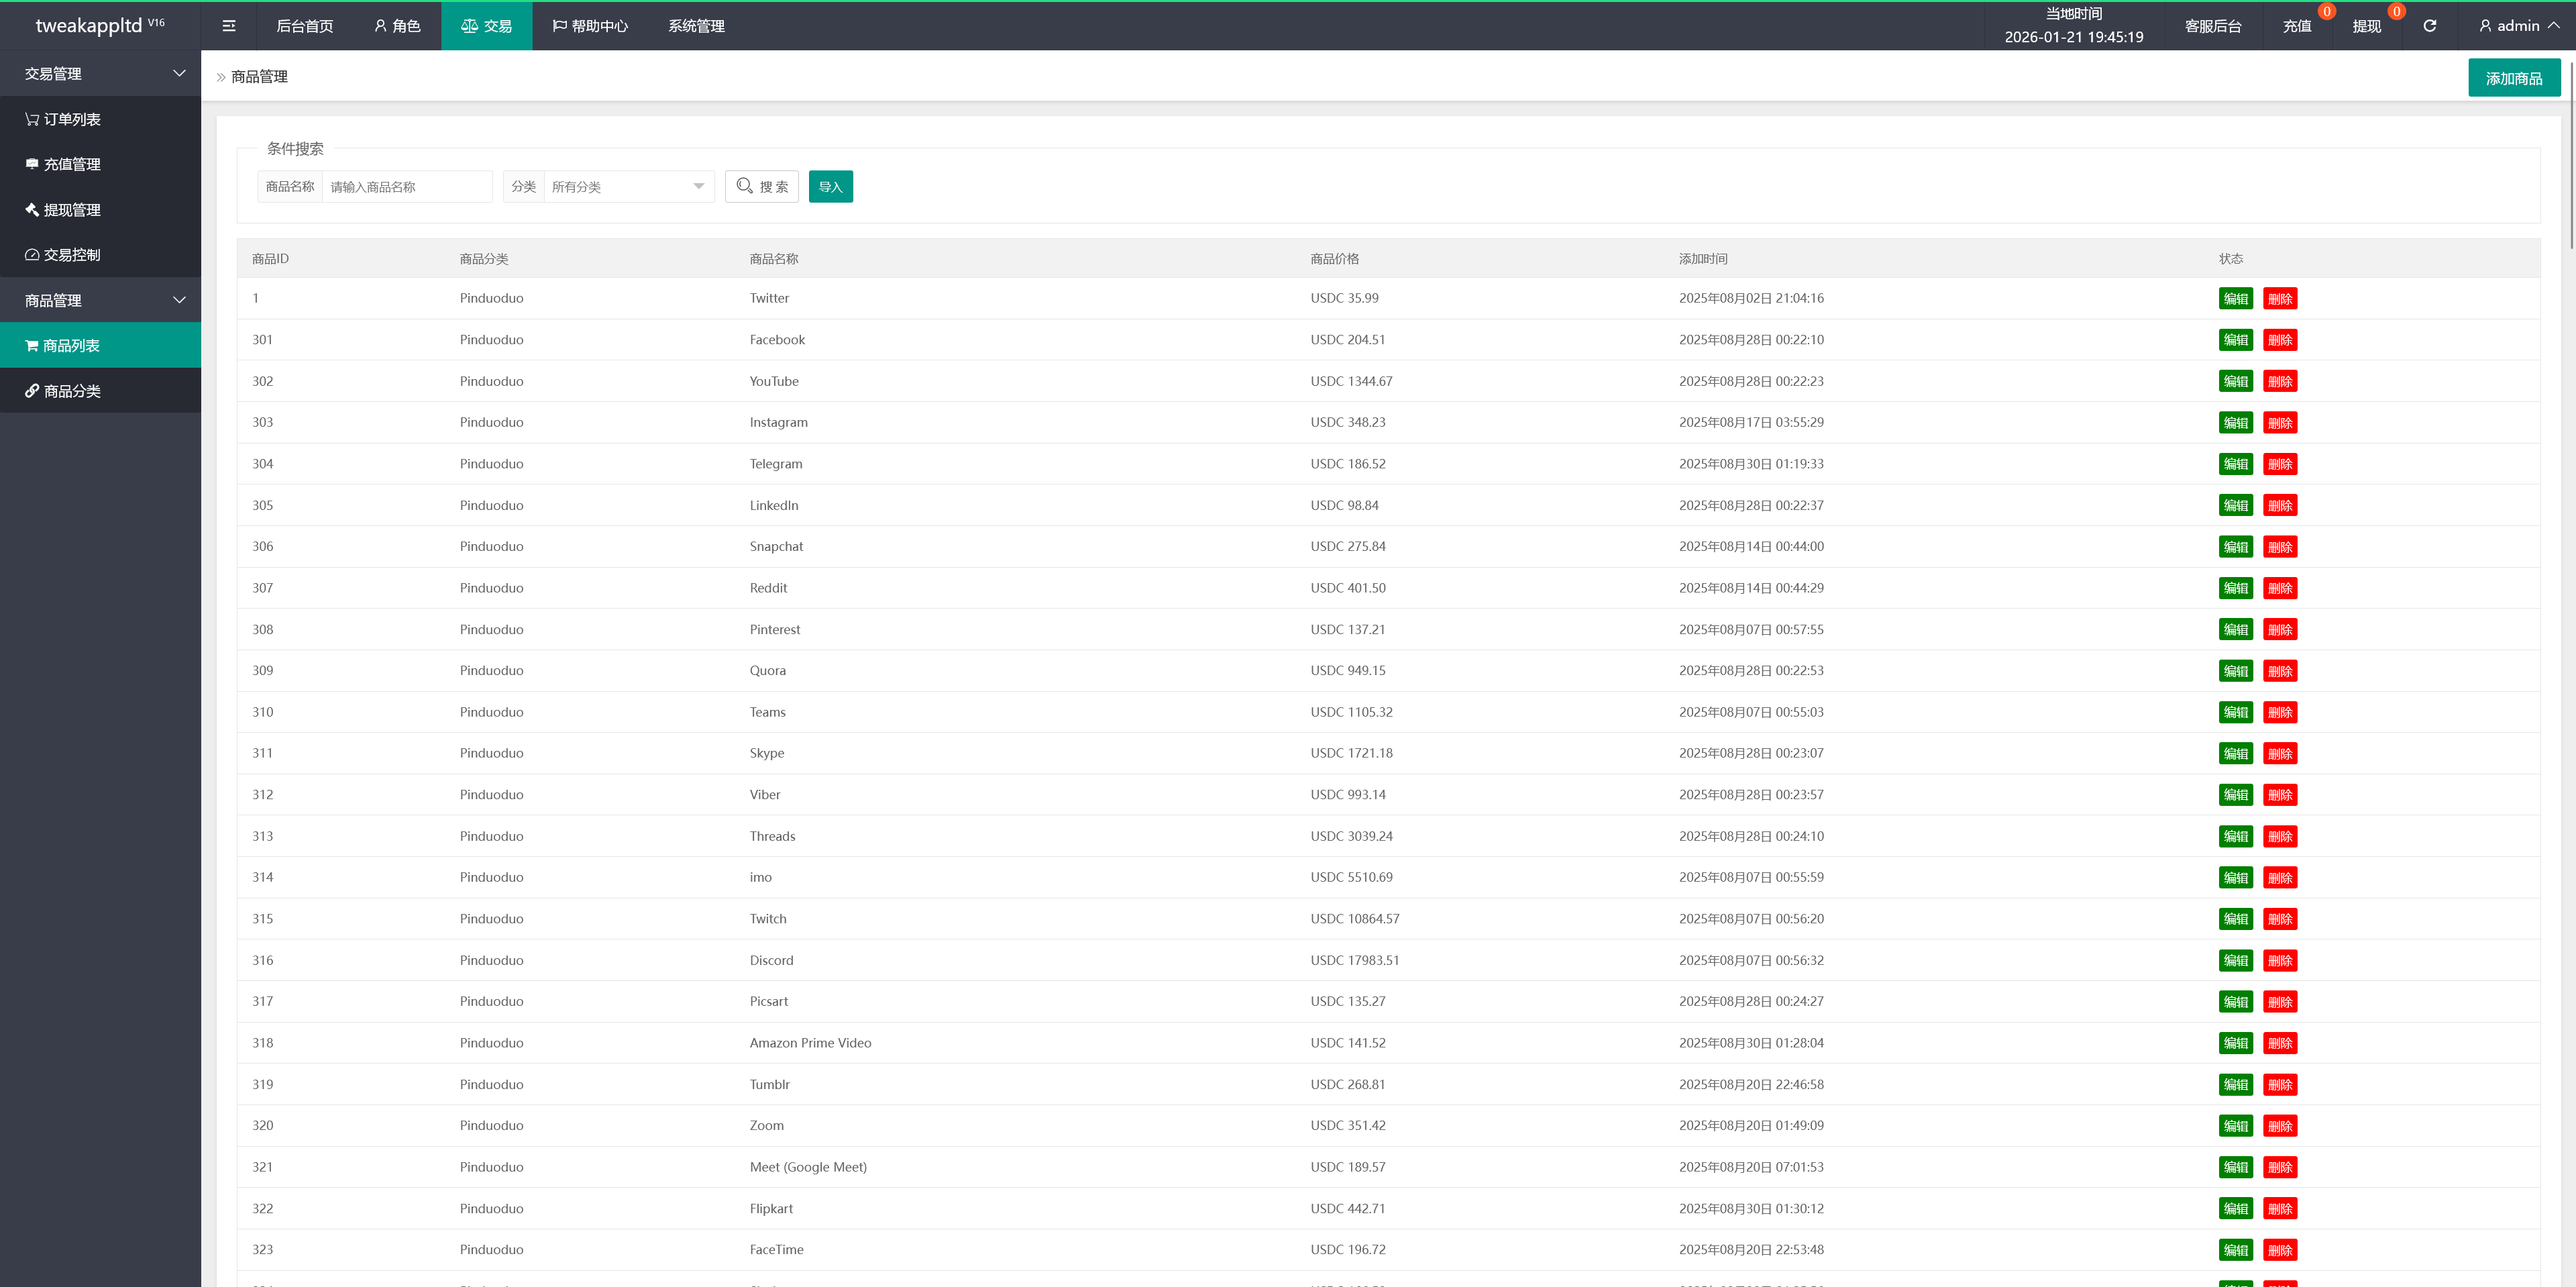Open 商品分类 link icon item
This screenshot has width=2576, height=1287.
(63, 391)
